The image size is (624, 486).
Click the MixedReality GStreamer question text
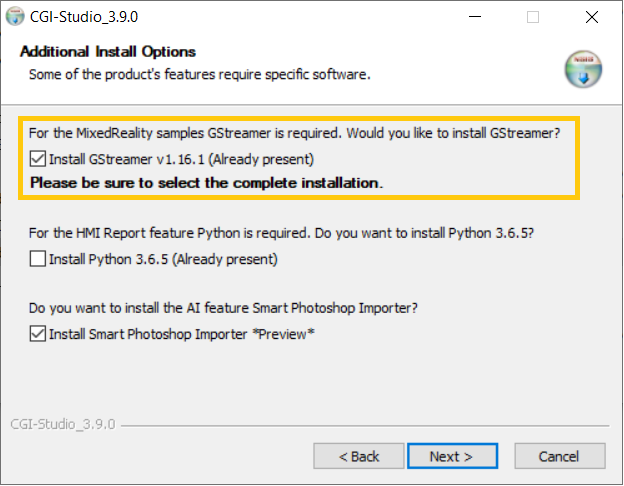(x=294, y=133)
